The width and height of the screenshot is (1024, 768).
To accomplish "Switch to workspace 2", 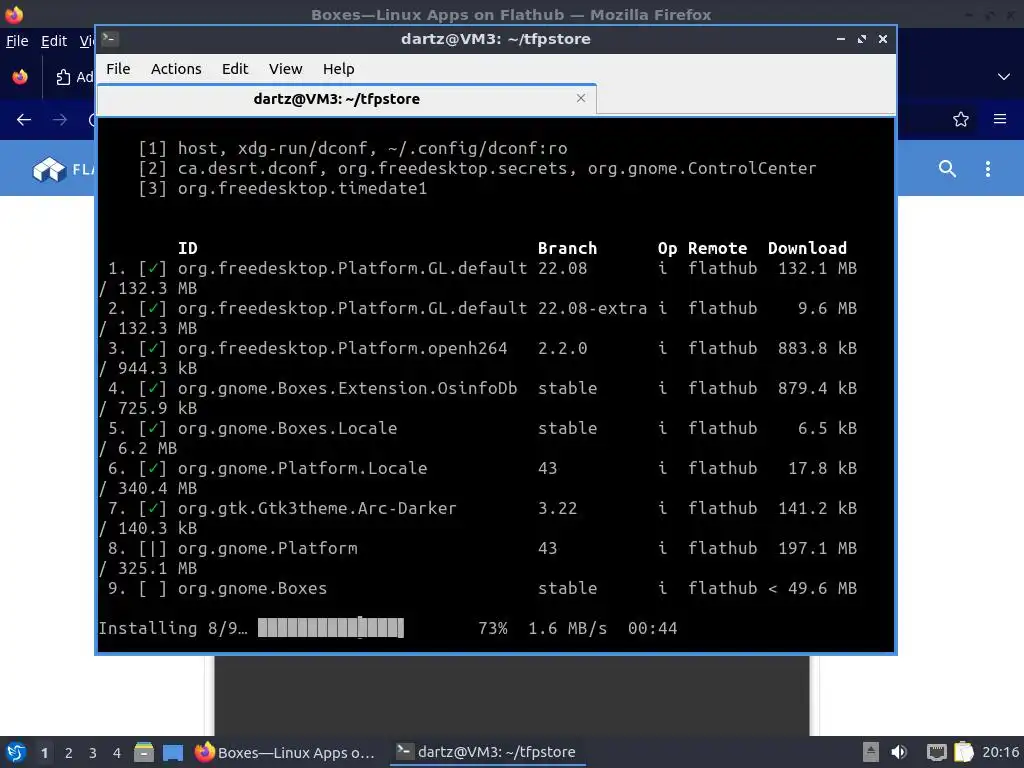I will pyautogui.click(x=69, y=753).
